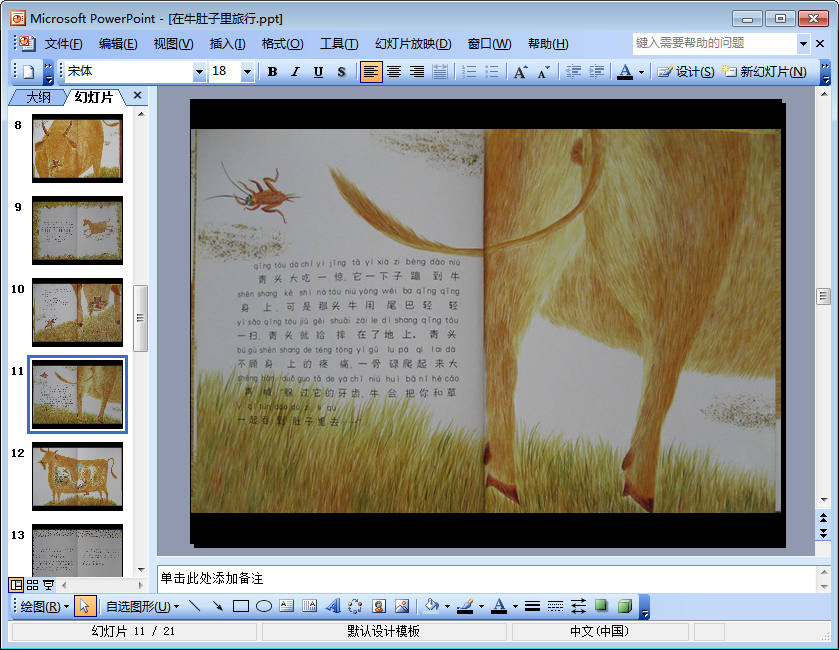Toggle Underline formatting
839x650 pixels.
(x=318, y=72)
